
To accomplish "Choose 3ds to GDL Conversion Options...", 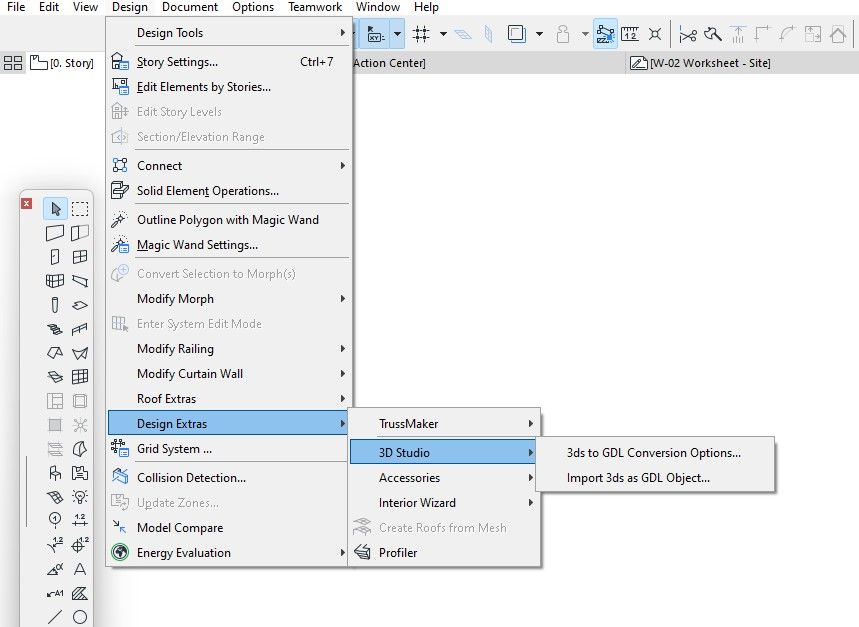I will pyautogui.click(x=655, y=453).
